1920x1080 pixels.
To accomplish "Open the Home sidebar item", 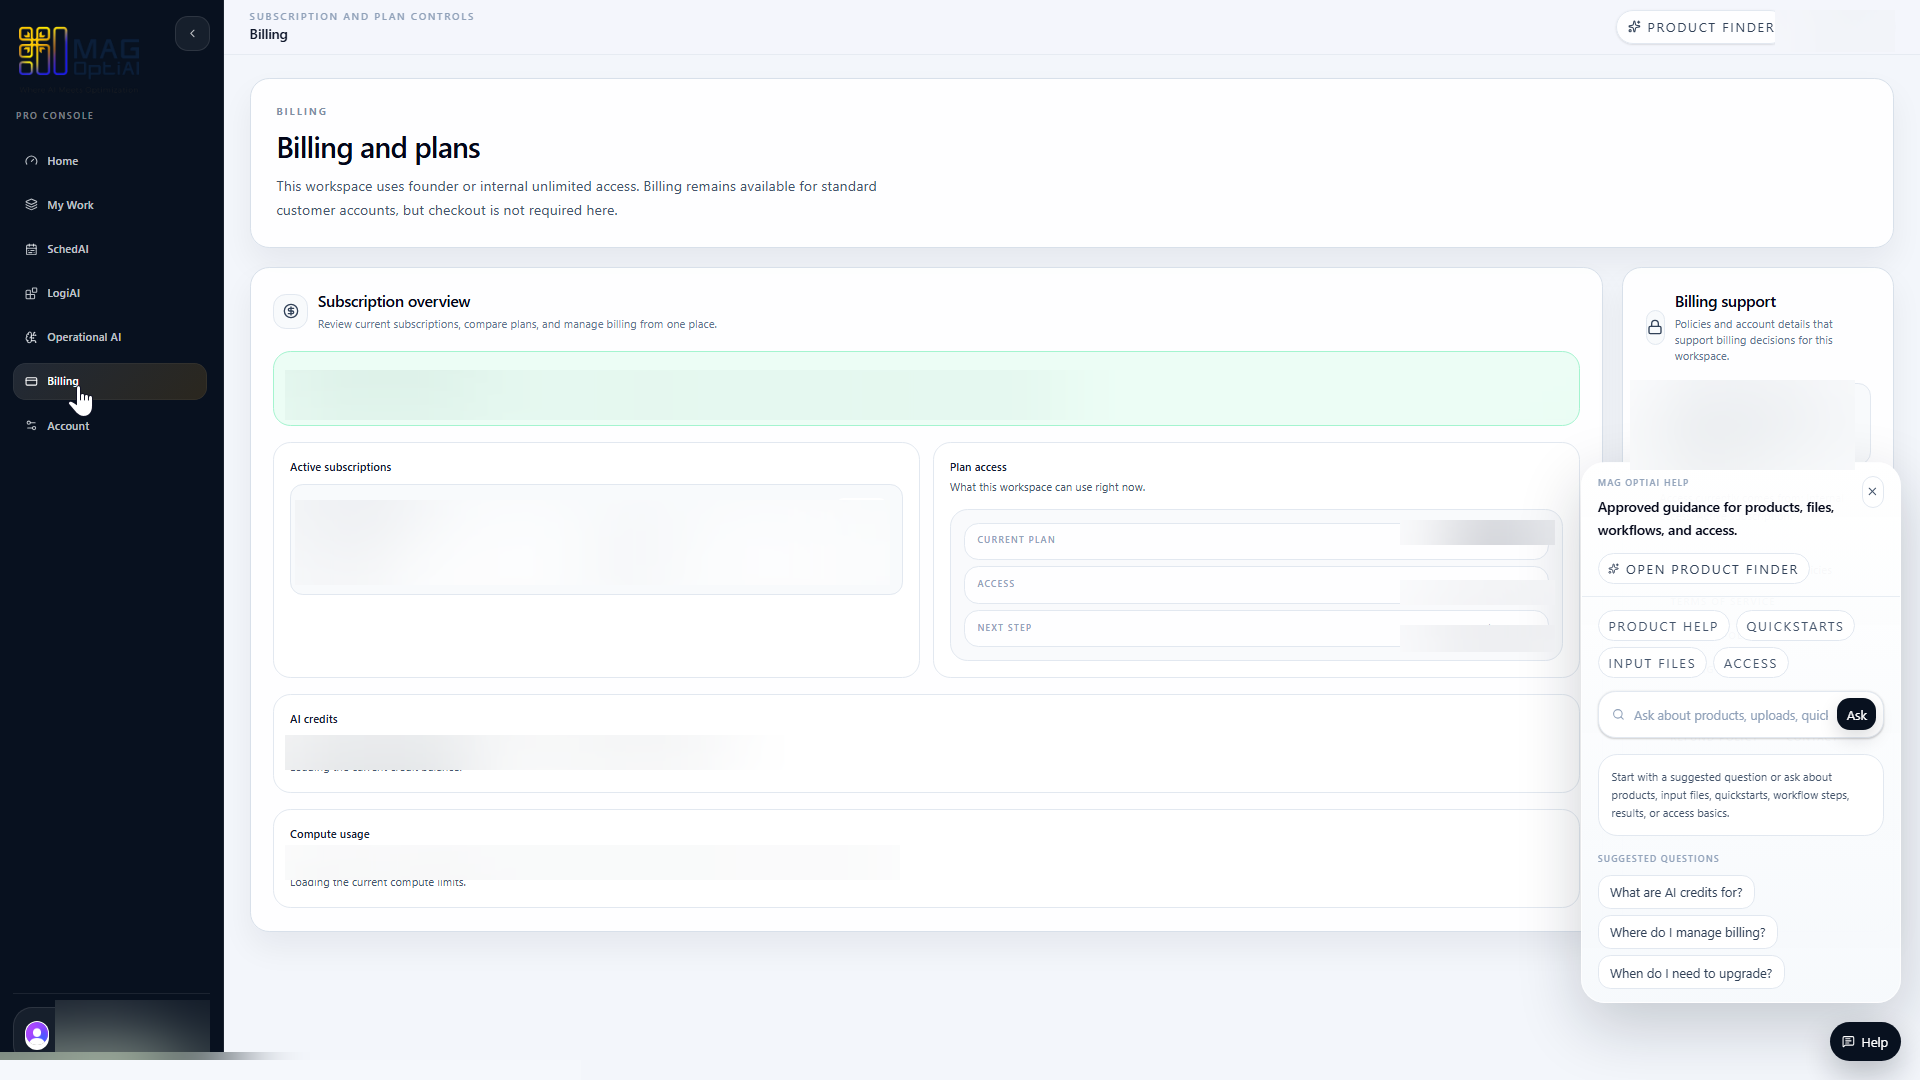I will click(x=110, y=161).
